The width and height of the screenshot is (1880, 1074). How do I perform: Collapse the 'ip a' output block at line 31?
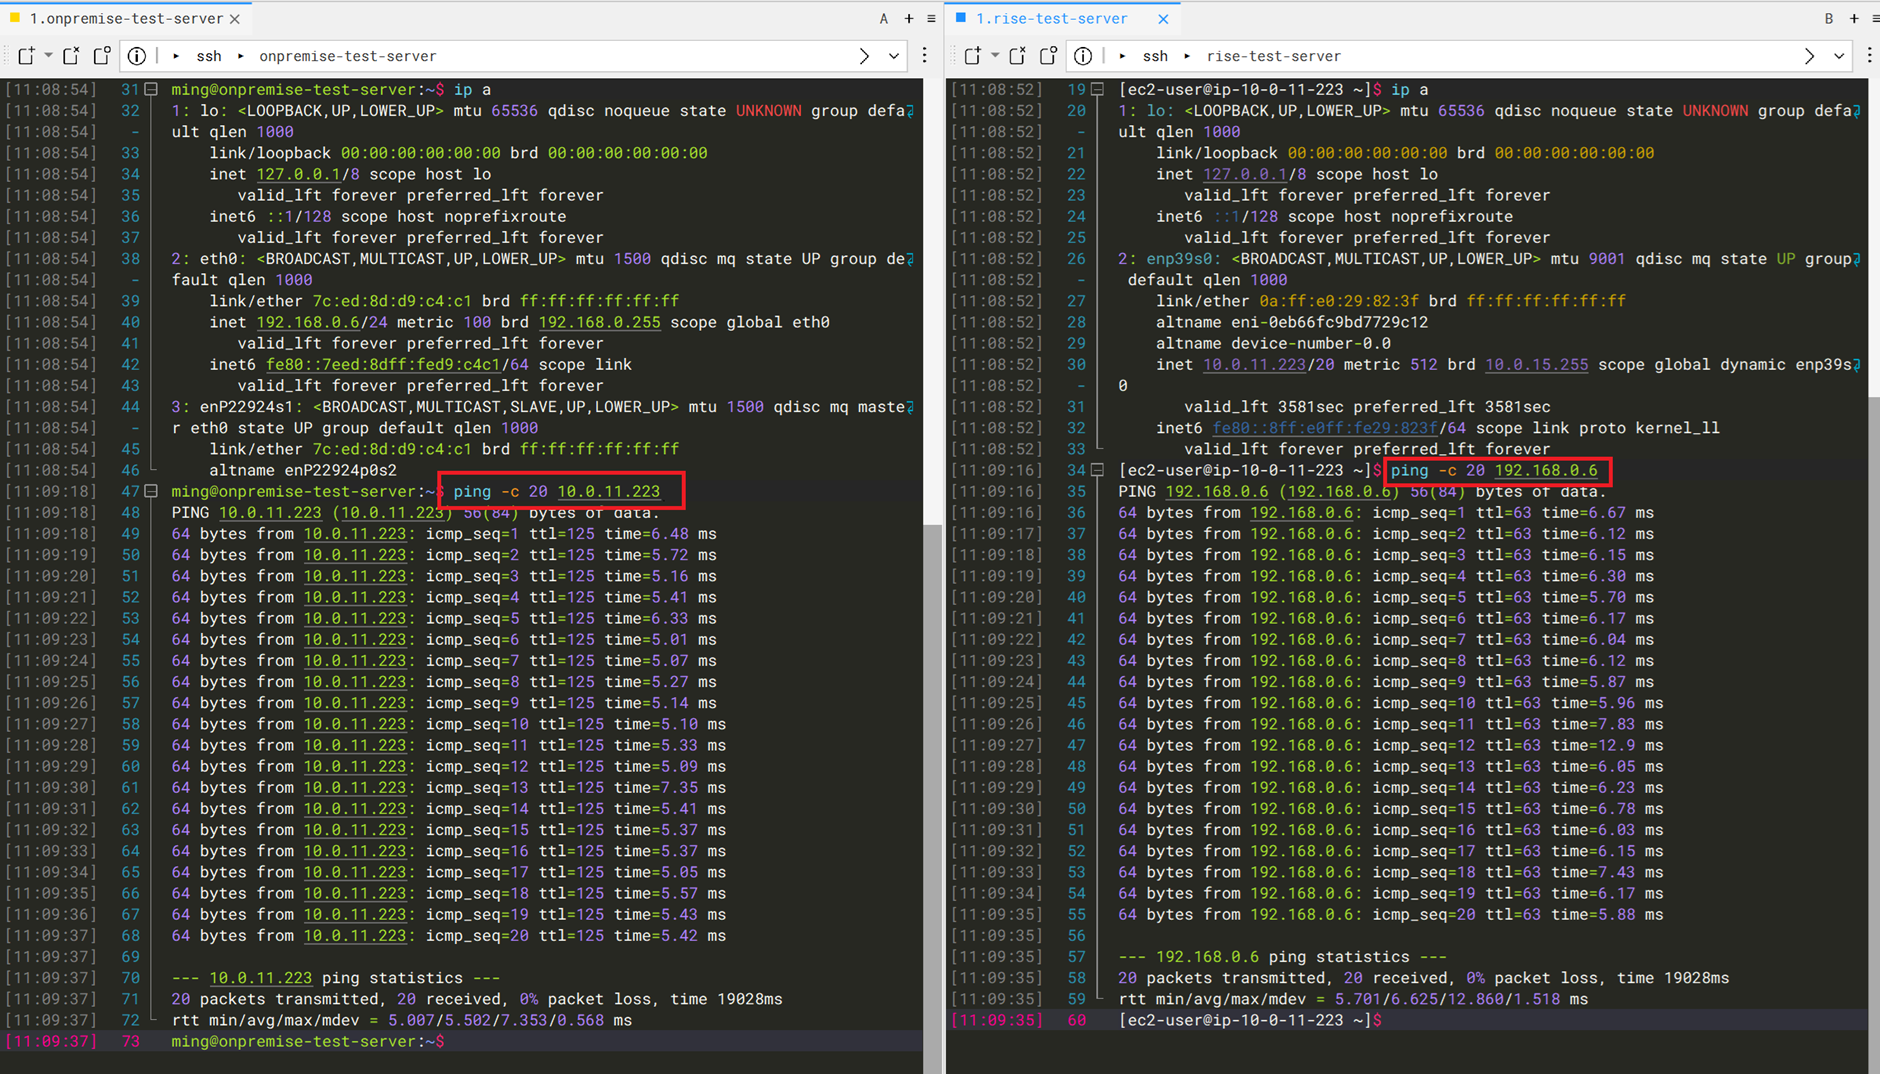coord(151,89)
